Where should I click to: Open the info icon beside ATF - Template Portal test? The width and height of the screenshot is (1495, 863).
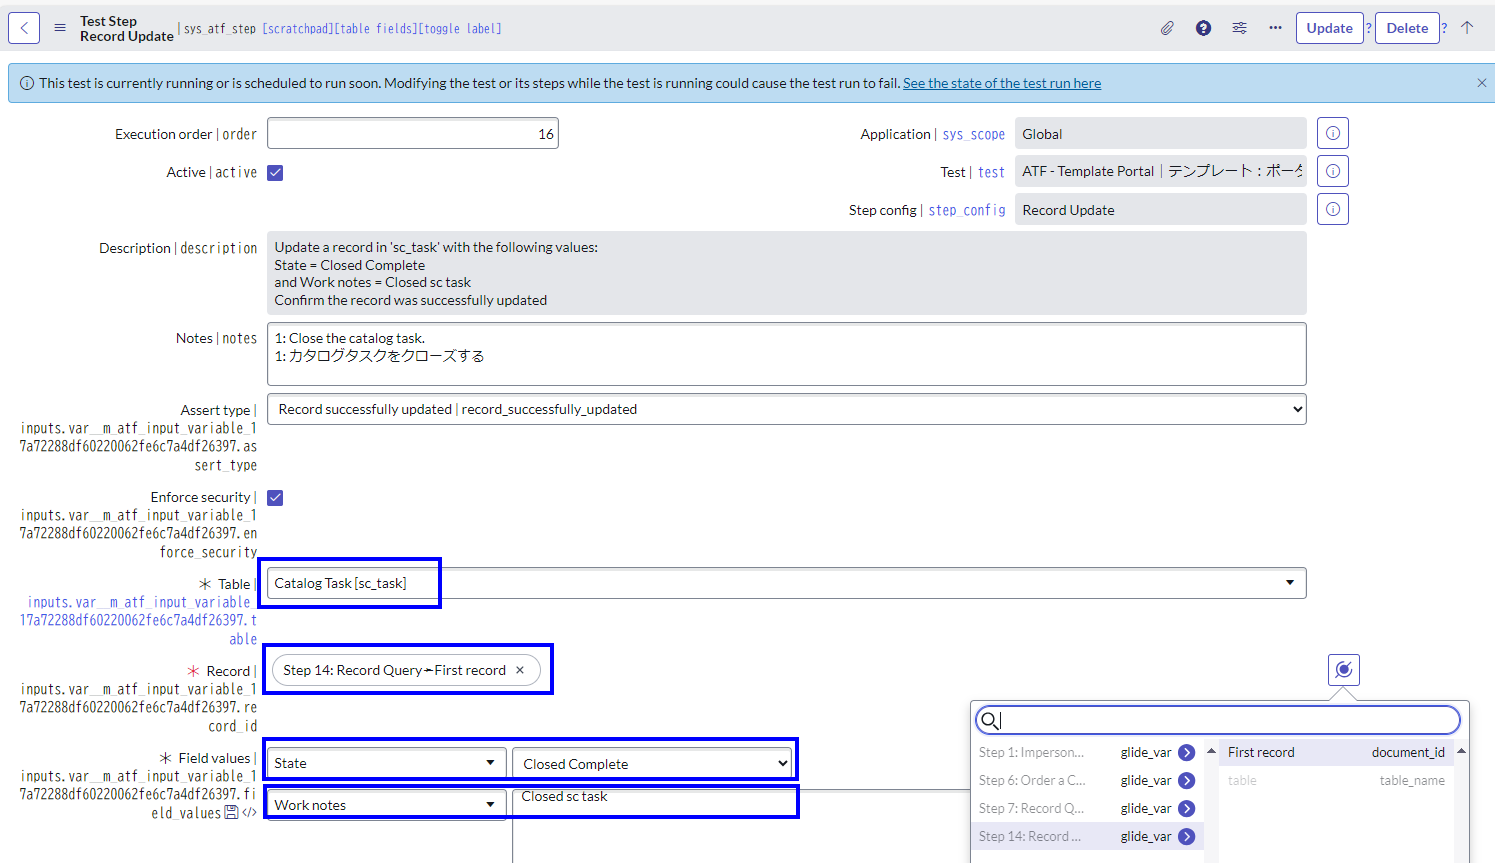[1332, 170]
